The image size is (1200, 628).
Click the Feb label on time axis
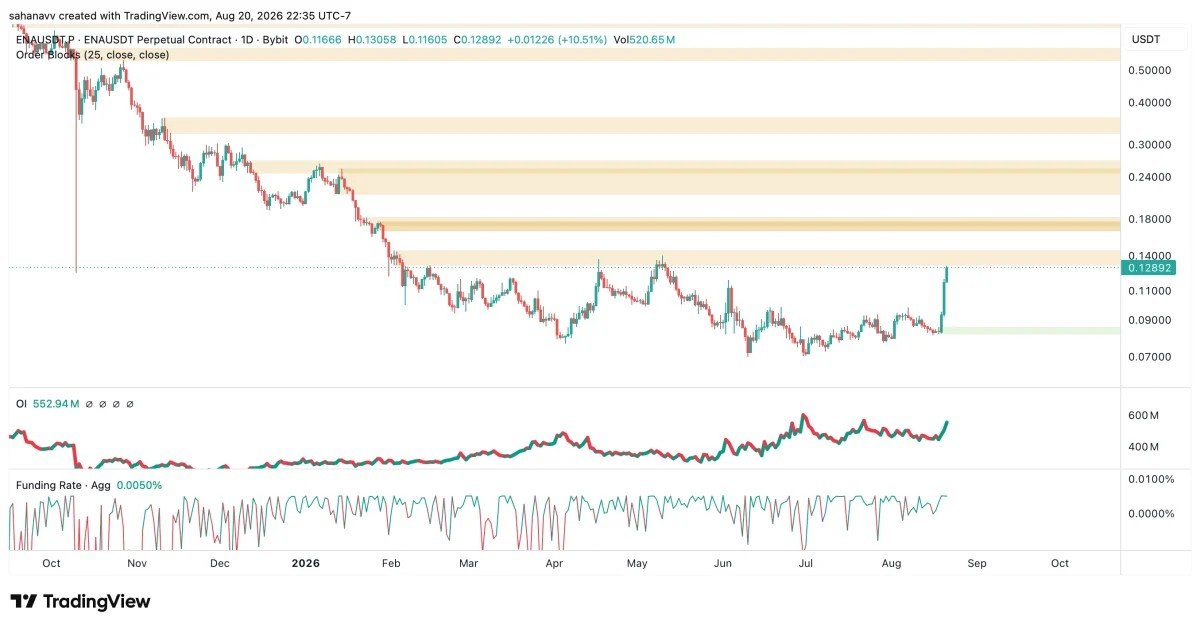[391, 563]
